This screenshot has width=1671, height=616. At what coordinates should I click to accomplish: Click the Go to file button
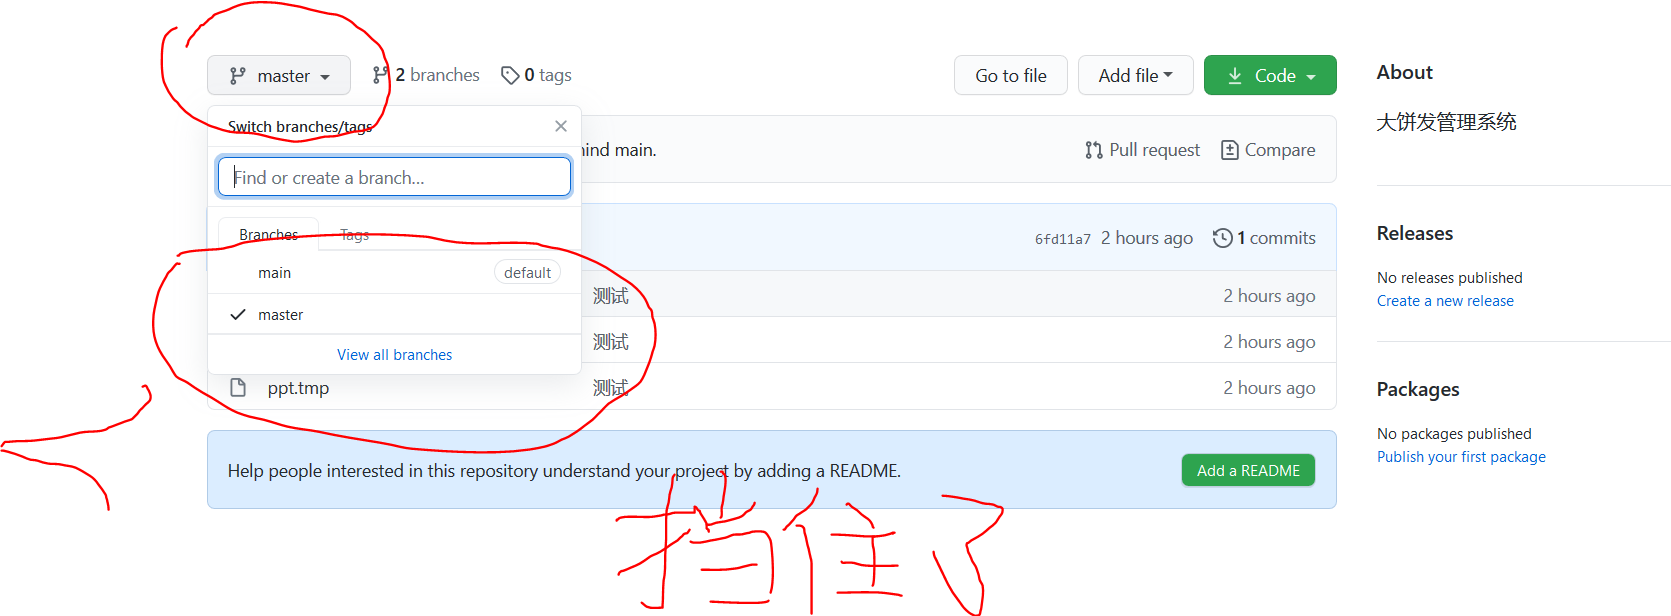click(x=1011, y=75)
